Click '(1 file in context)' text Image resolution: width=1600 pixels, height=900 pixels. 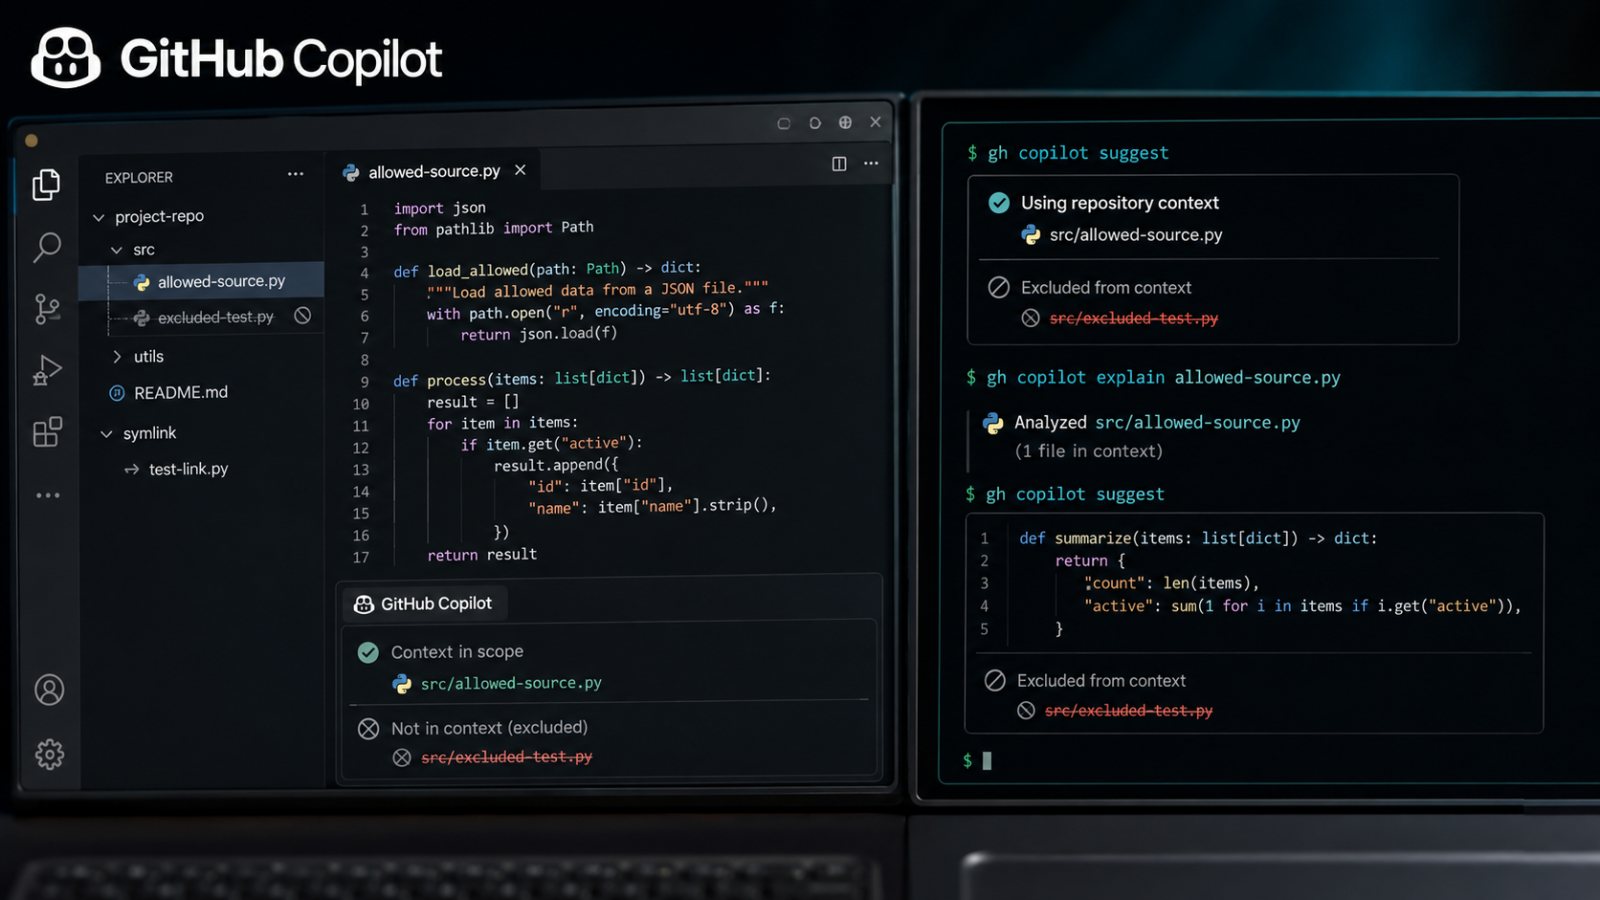point(1088,451)
